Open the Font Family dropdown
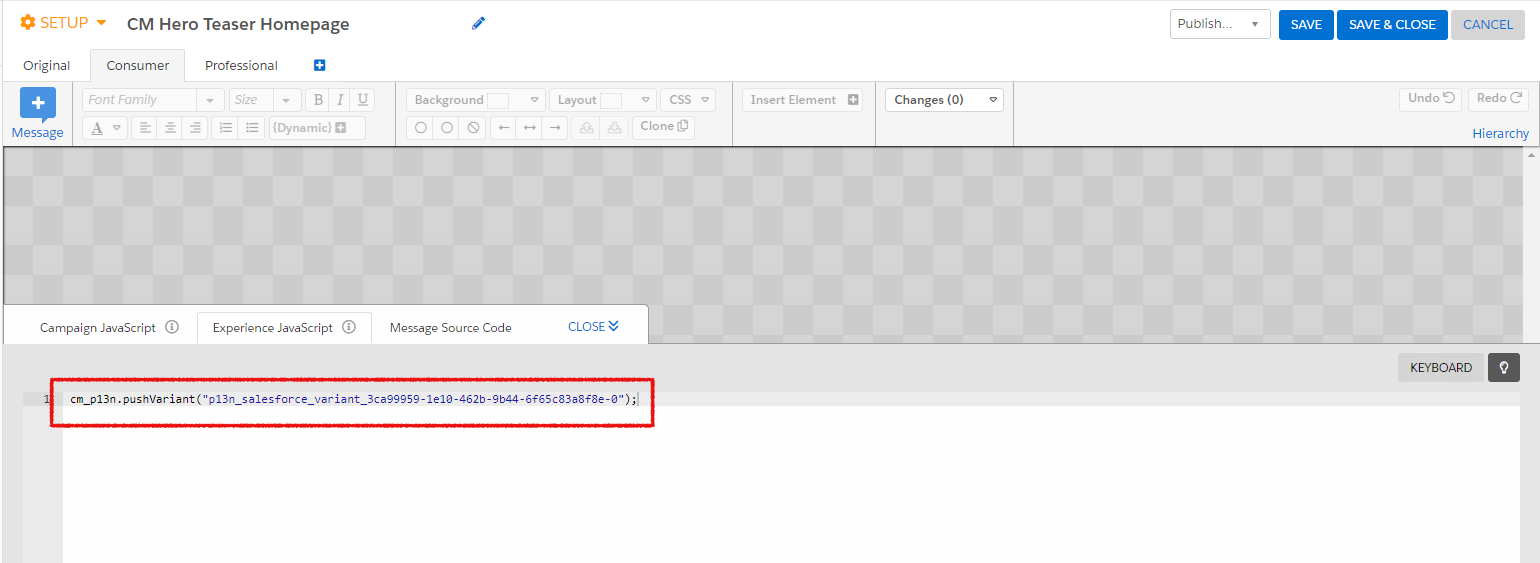Image resolution: width=1540 pixels, height=563 pixels. point(153,100)
